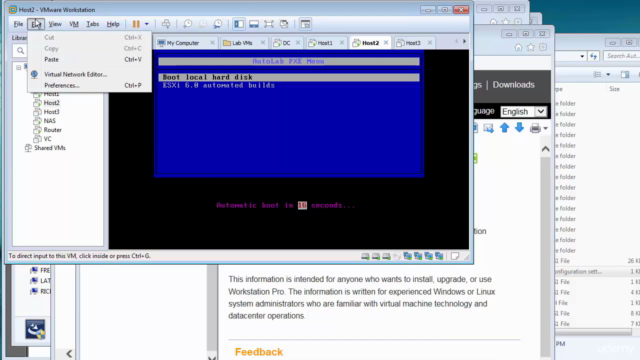The width and height of the screenshot is (640, 360).
Task: Click the Explorer refresh button
Action: [593, 56]
